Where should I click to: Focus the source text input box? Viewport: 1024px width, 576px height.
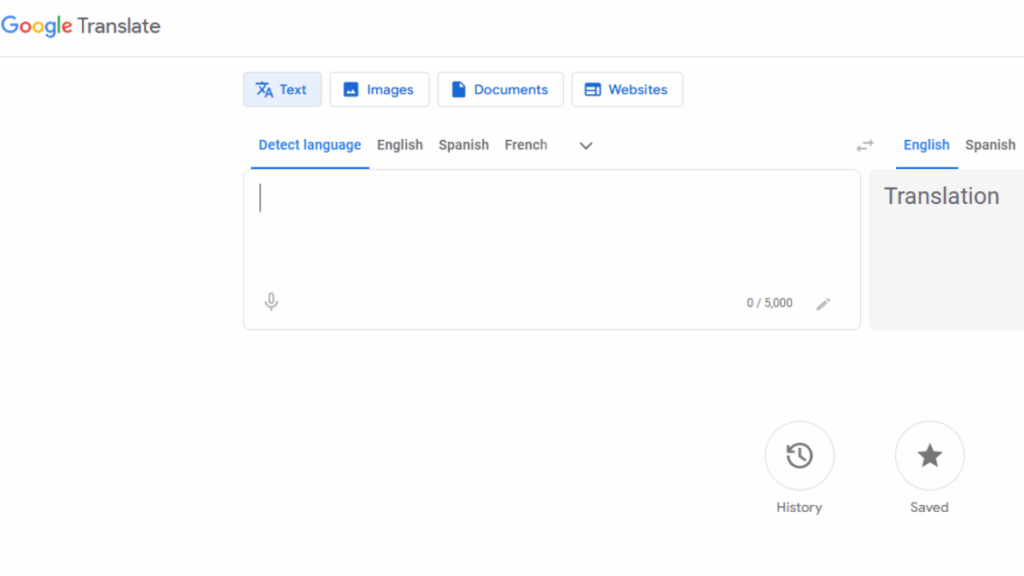[x=550, y=230]
